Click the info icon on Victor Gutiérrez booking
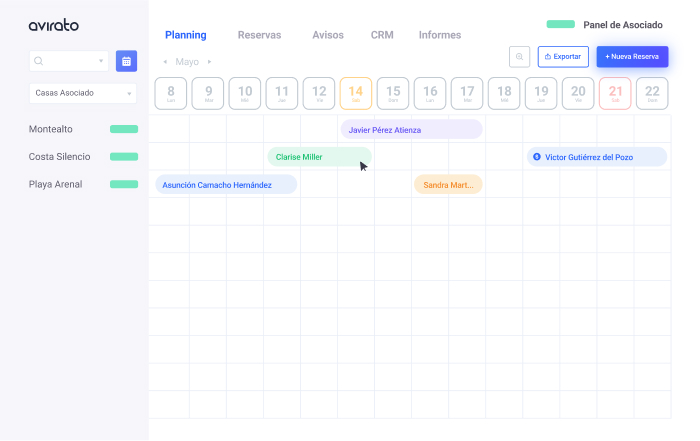 537,157
